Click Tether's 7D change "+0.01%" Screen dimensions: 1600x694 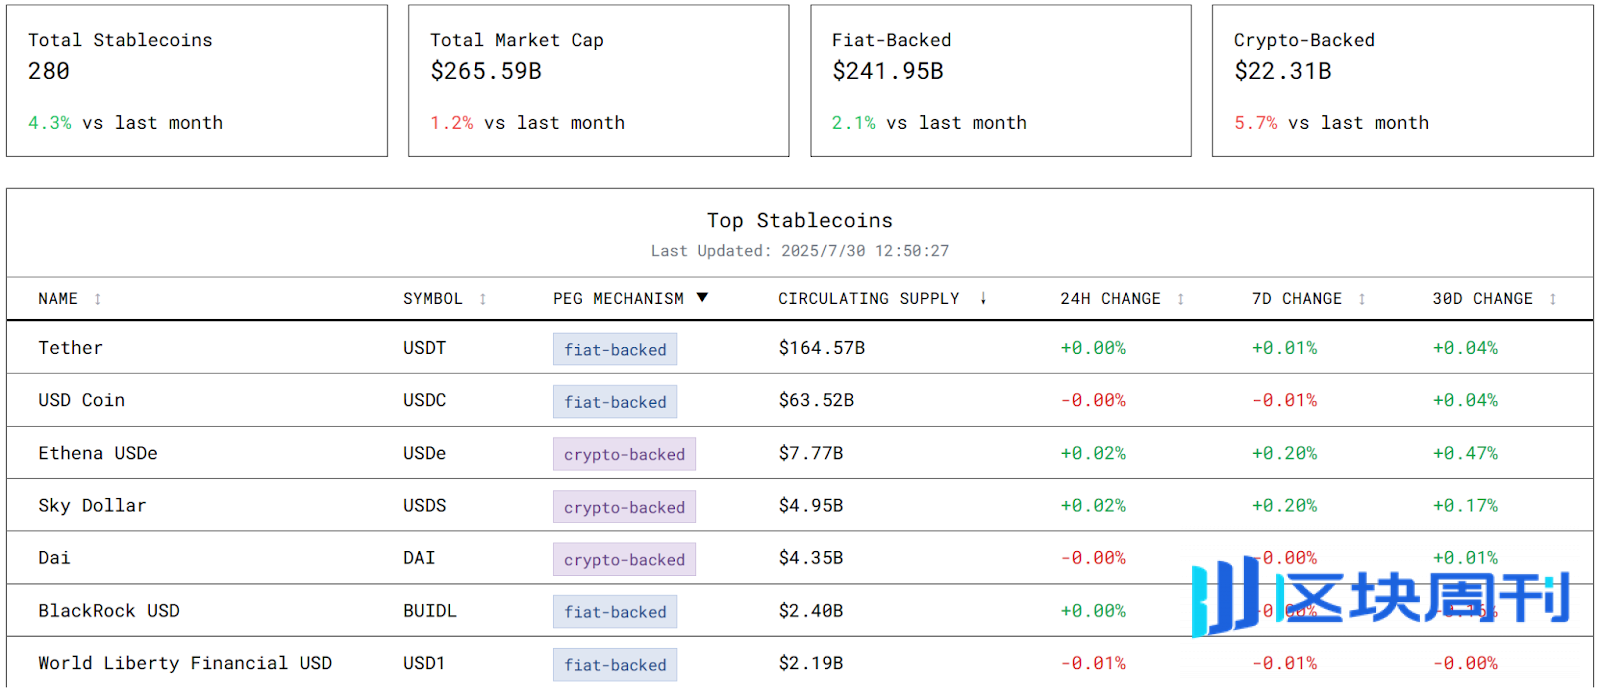pyautogui.click(x=1284, y=348)
